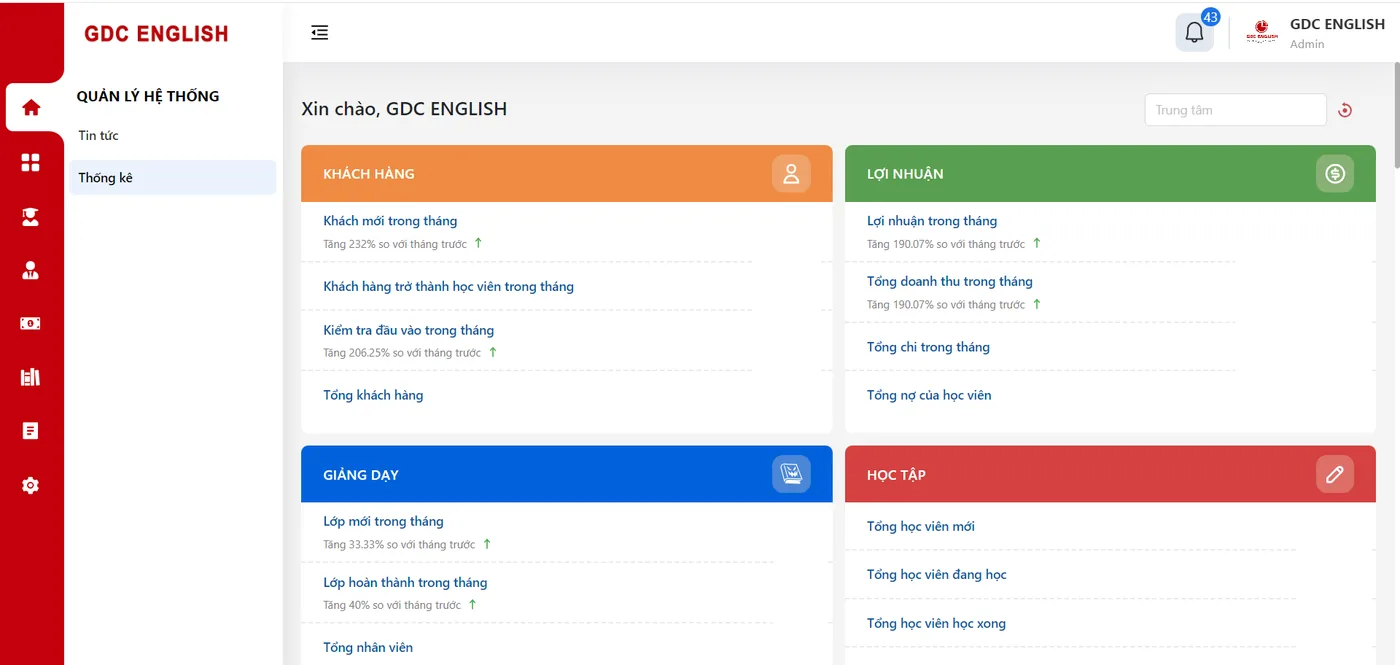This screenshot has height=665, width=1400.
Task: Click the red reset refresh icon
Action: 1345,110
